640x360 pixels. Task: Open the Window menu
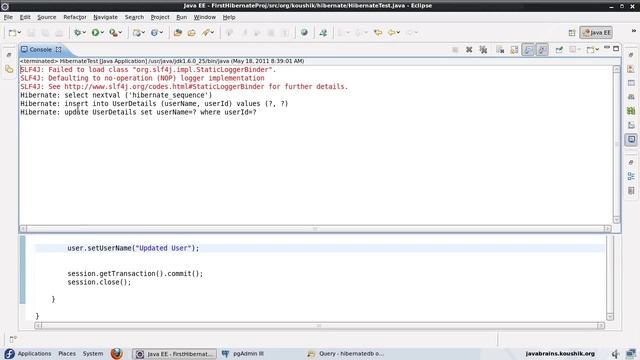tap(204, 17)
